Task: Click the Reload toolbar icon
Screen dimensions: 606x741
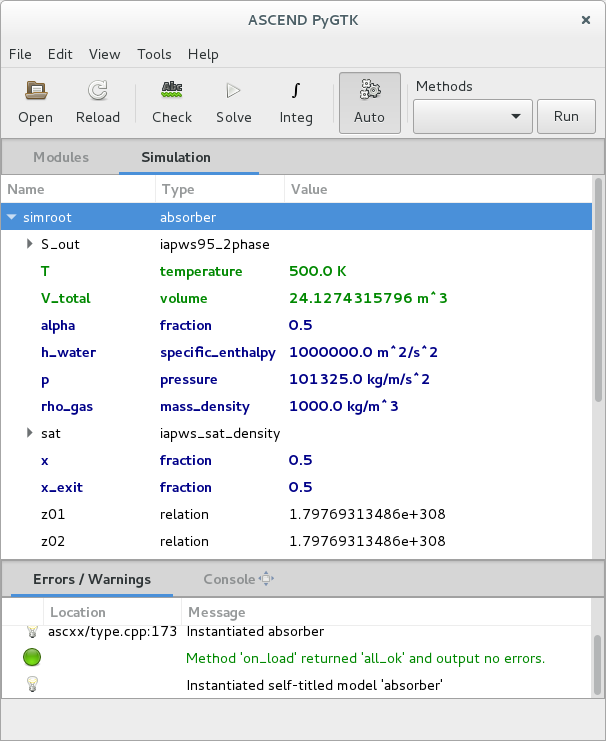Action: [98, 91]
